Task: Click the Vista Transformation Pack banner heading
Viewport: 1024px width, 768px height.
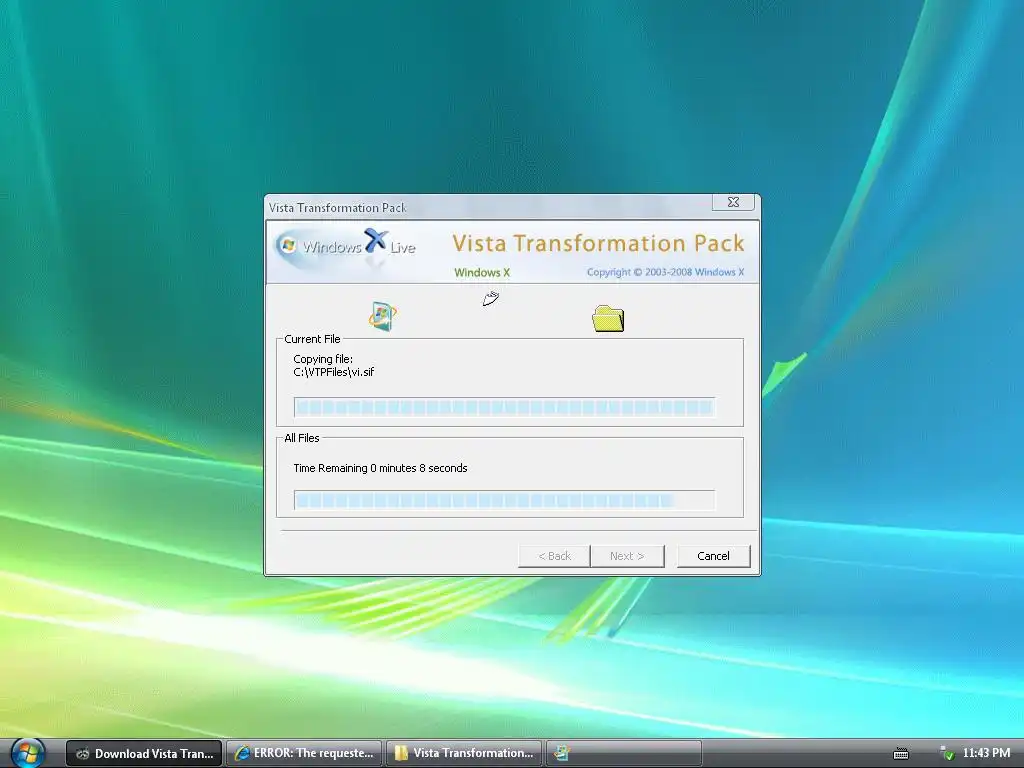Action: [598, 243]
